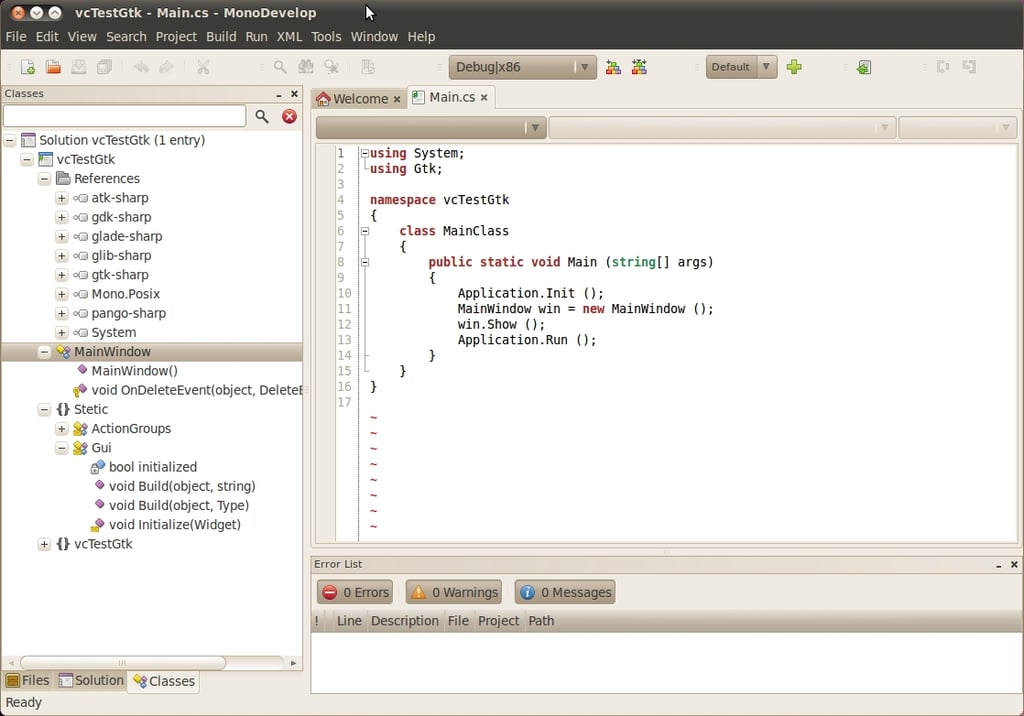
Task: Open the Build menu
Action: [221, 37]
